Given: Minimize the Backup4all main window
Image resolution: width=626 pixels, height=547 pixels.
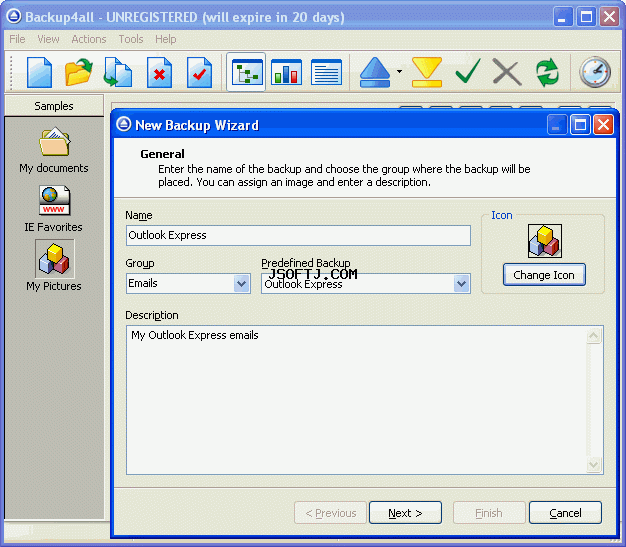Looking at the screenshot, I should point(562,17).
